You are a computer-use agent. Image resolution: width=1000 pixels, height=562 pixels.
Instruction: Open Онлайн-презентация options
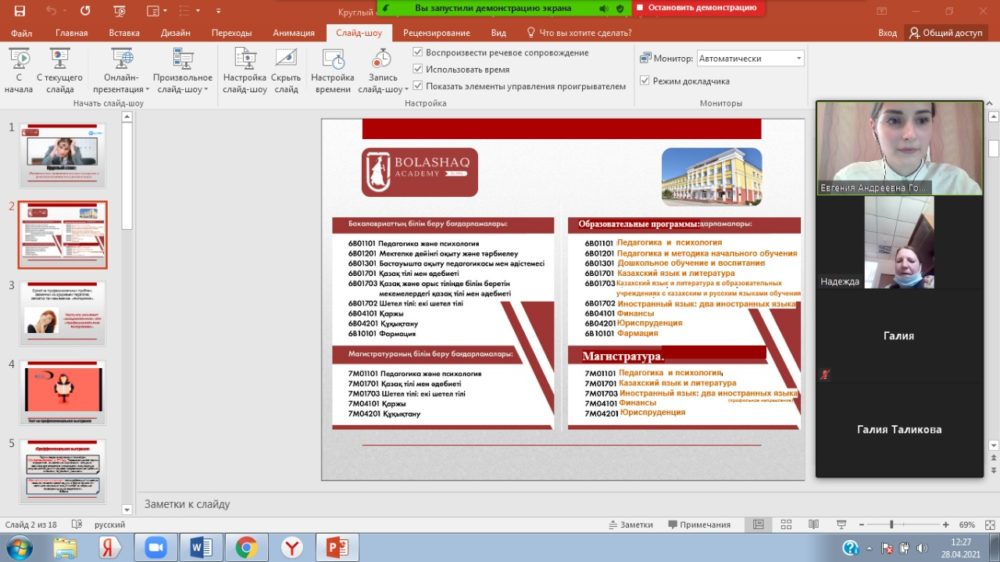(121, 71)
